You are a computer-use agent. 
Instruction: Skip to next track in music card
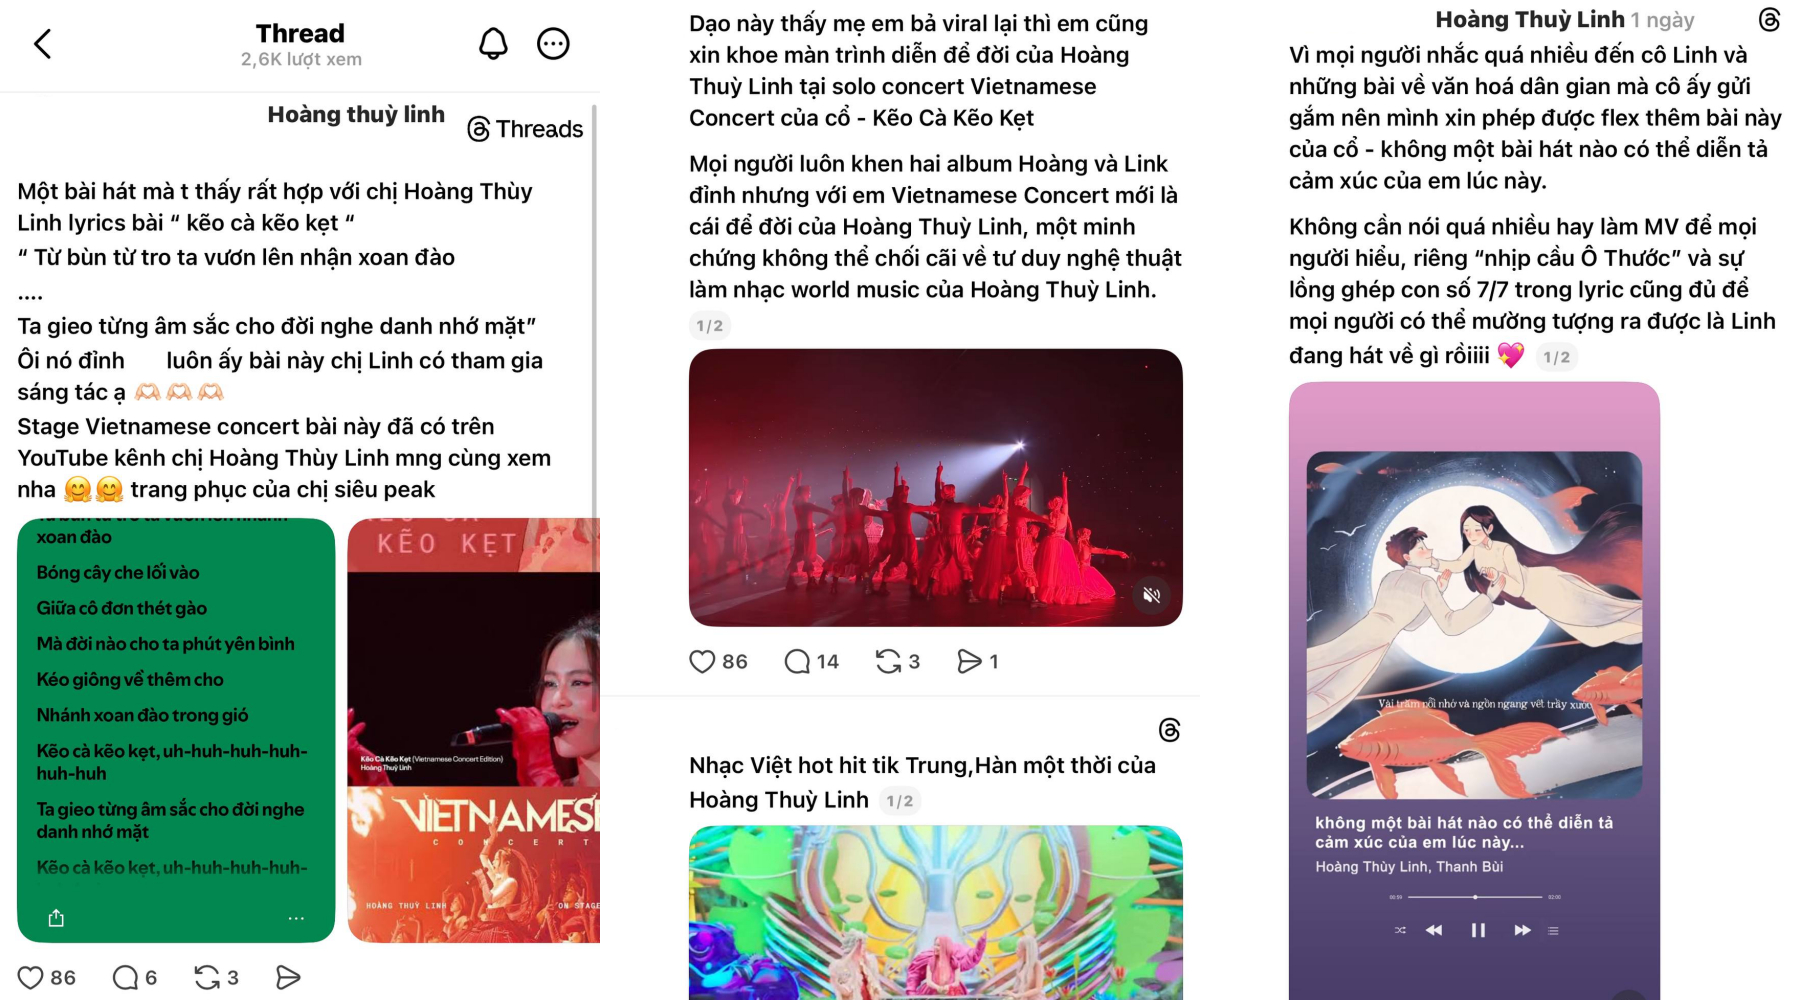[x=1522, y=930]
